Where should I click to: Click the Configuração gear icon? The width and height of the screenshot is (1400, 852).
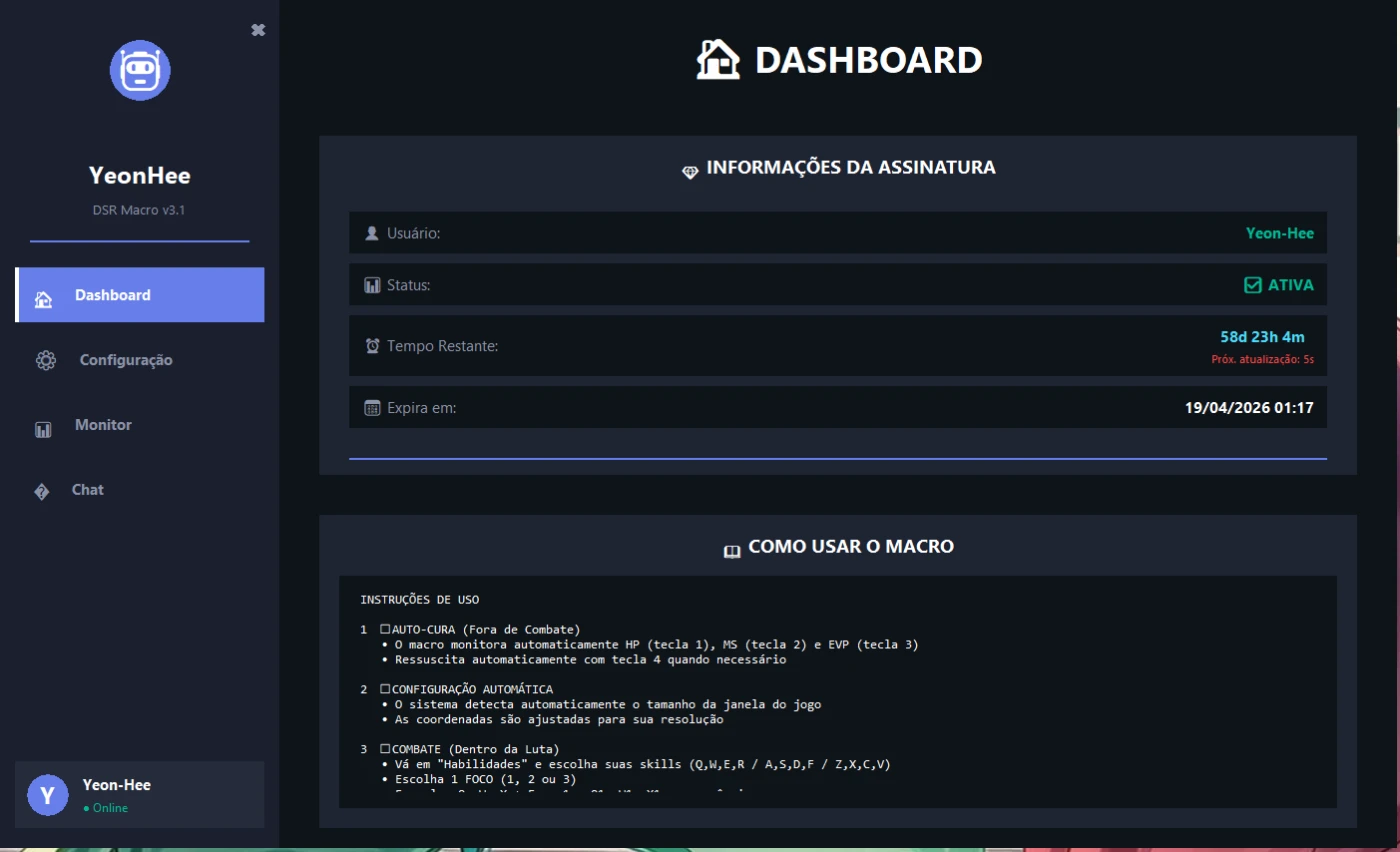point(45,361)
